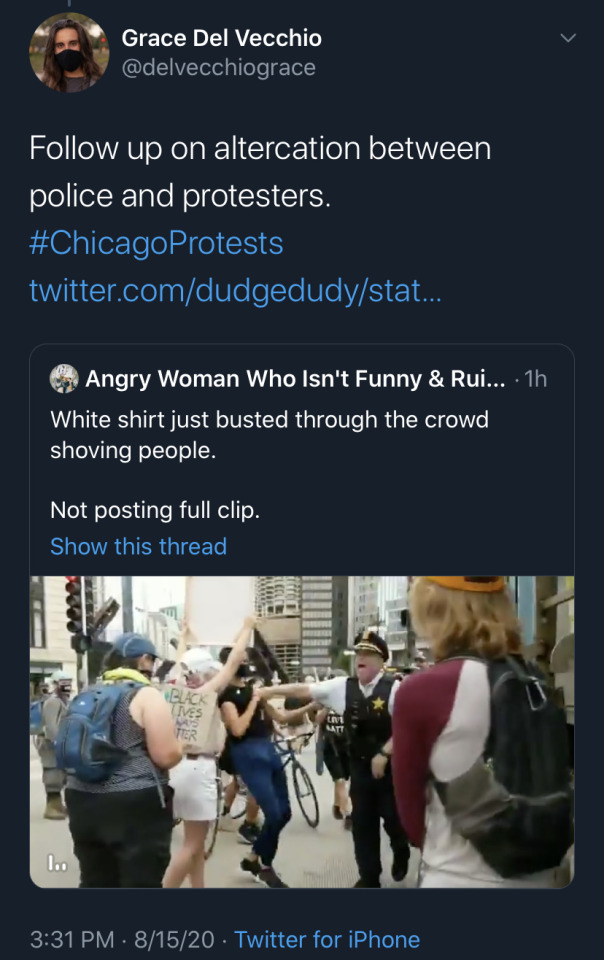Expand the tweet options chevron
The image size is (604, 960).
(568, 39)
